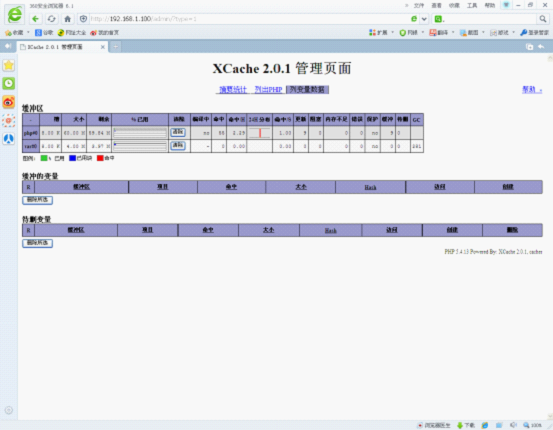Click the skin shirt icon in title bar
553x430 pixels.
tap(506, 5)
